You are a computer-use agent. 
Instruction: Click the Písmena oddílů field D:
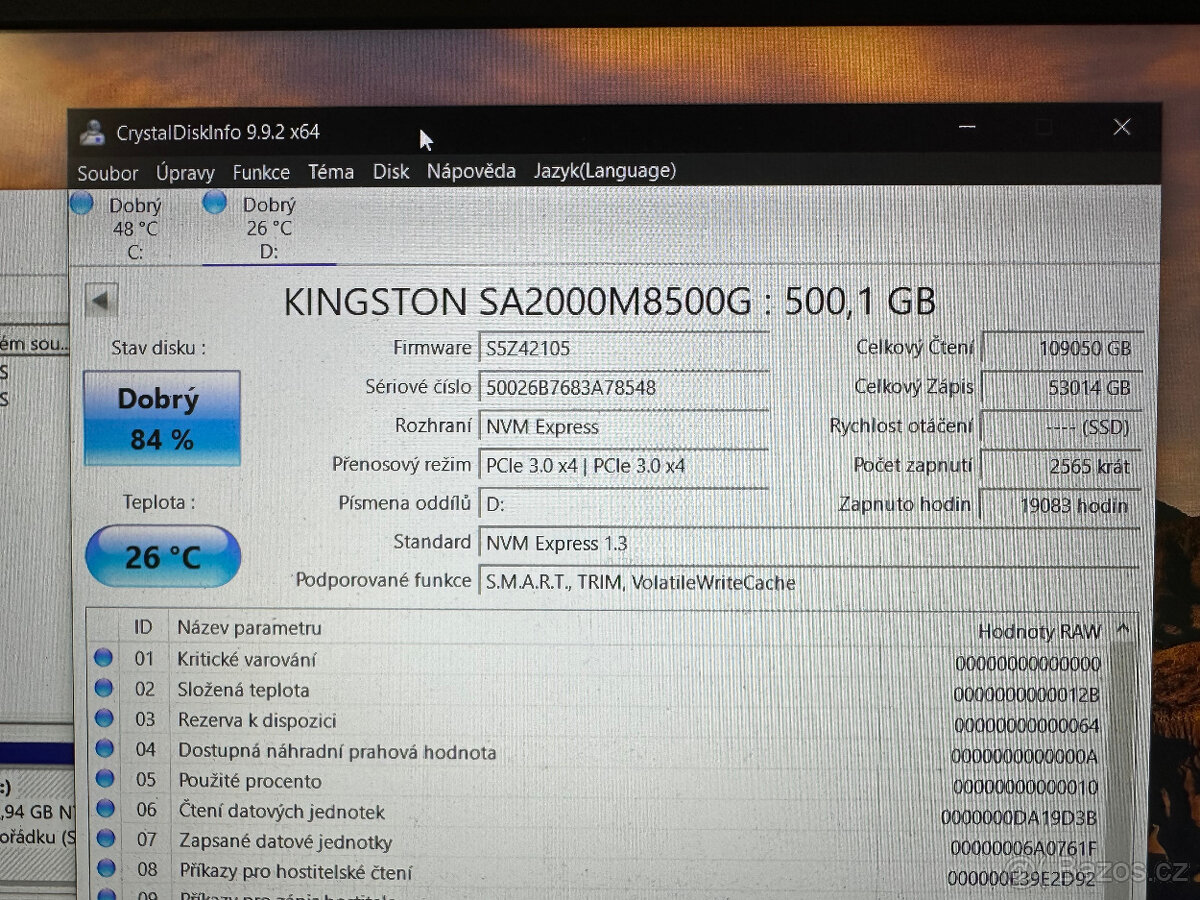(x=624, y=505)
